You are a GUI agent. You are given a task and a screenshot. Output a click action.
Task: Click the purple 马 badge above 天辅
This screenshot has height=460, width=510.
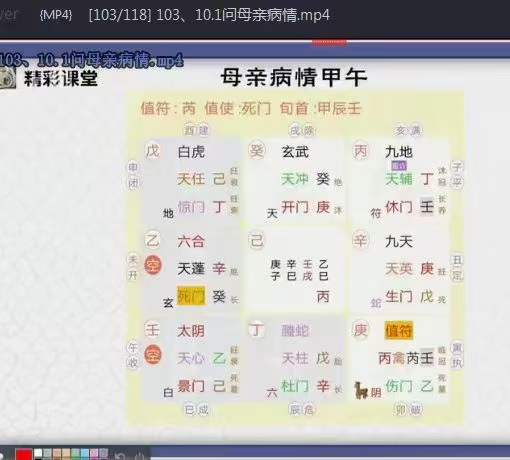point(399,166)
